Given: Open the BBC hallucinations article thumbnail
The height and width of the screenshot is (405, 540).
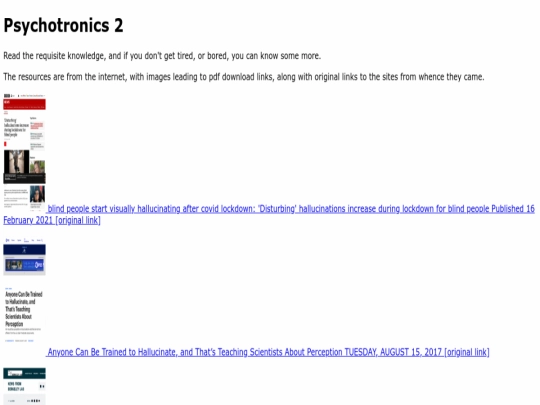Looking at the screenshot, I should coord(24,153).
